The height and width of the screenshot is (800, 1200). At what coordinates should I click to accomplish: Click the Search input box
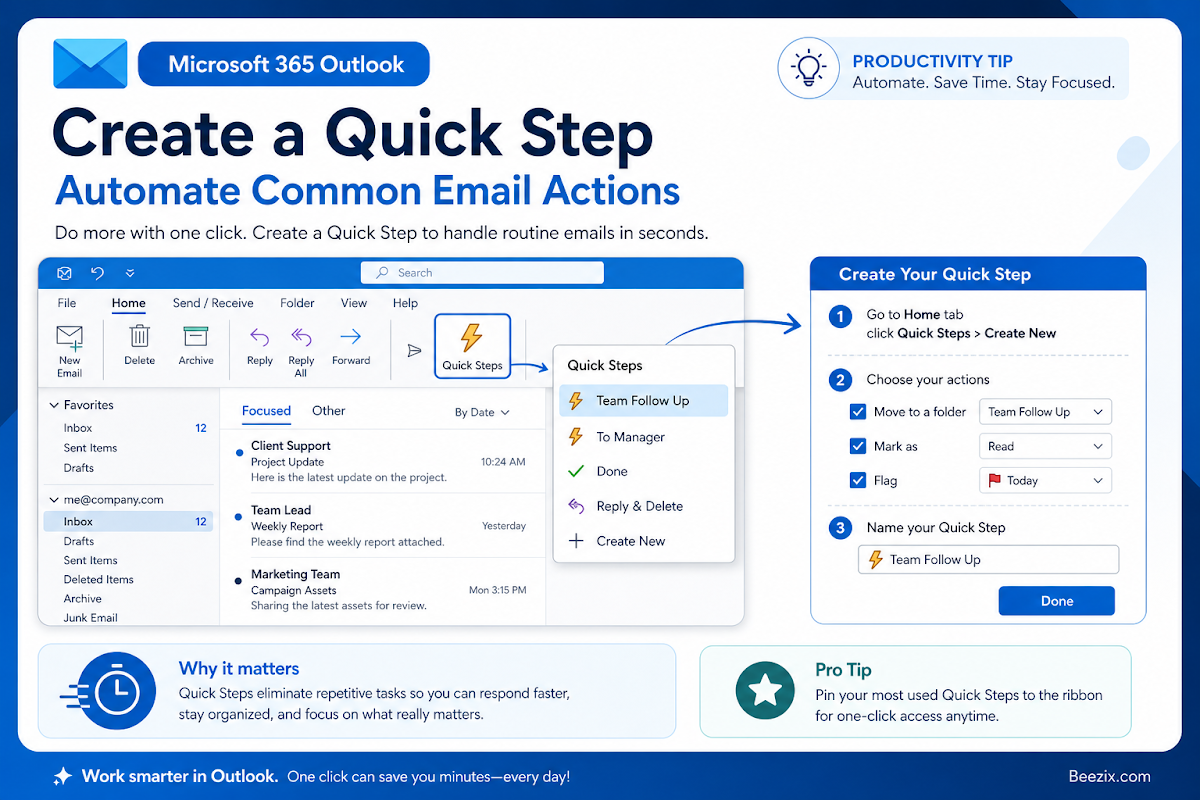pos(482,272)
